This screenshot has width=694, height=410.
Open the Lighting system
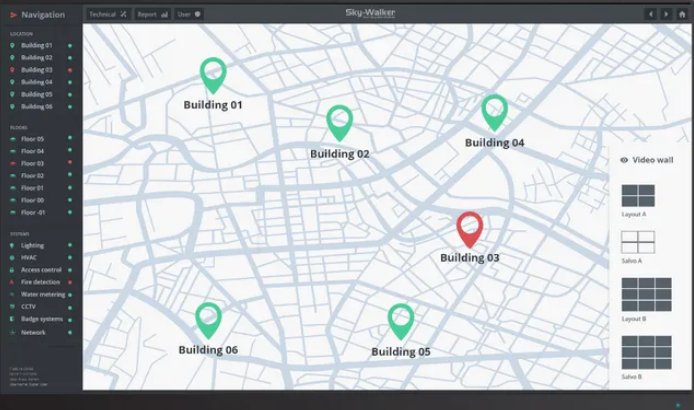pyautogui.click(x=41, y=245)
